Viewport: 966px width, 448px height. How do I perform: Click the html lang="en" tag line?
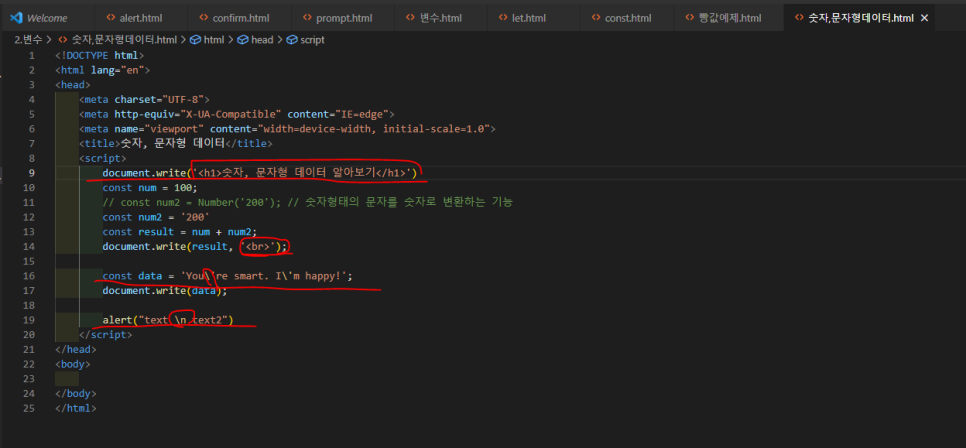click(x=102, y=70)
